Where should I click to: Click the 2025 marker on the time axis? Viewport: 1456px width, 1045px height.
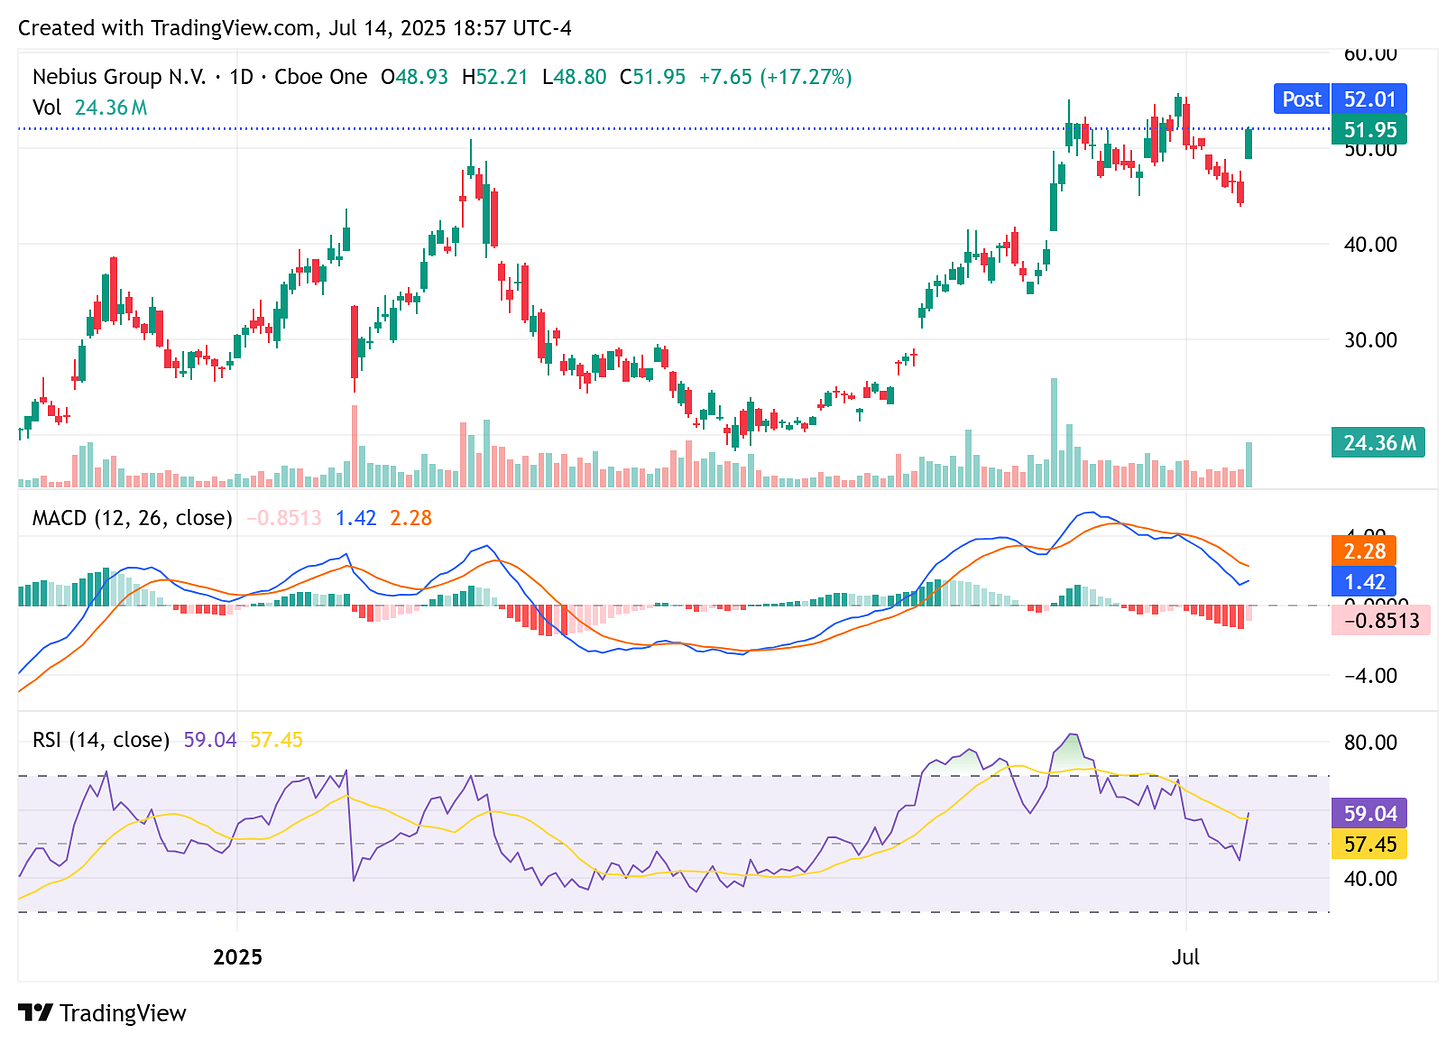(237, 957)
